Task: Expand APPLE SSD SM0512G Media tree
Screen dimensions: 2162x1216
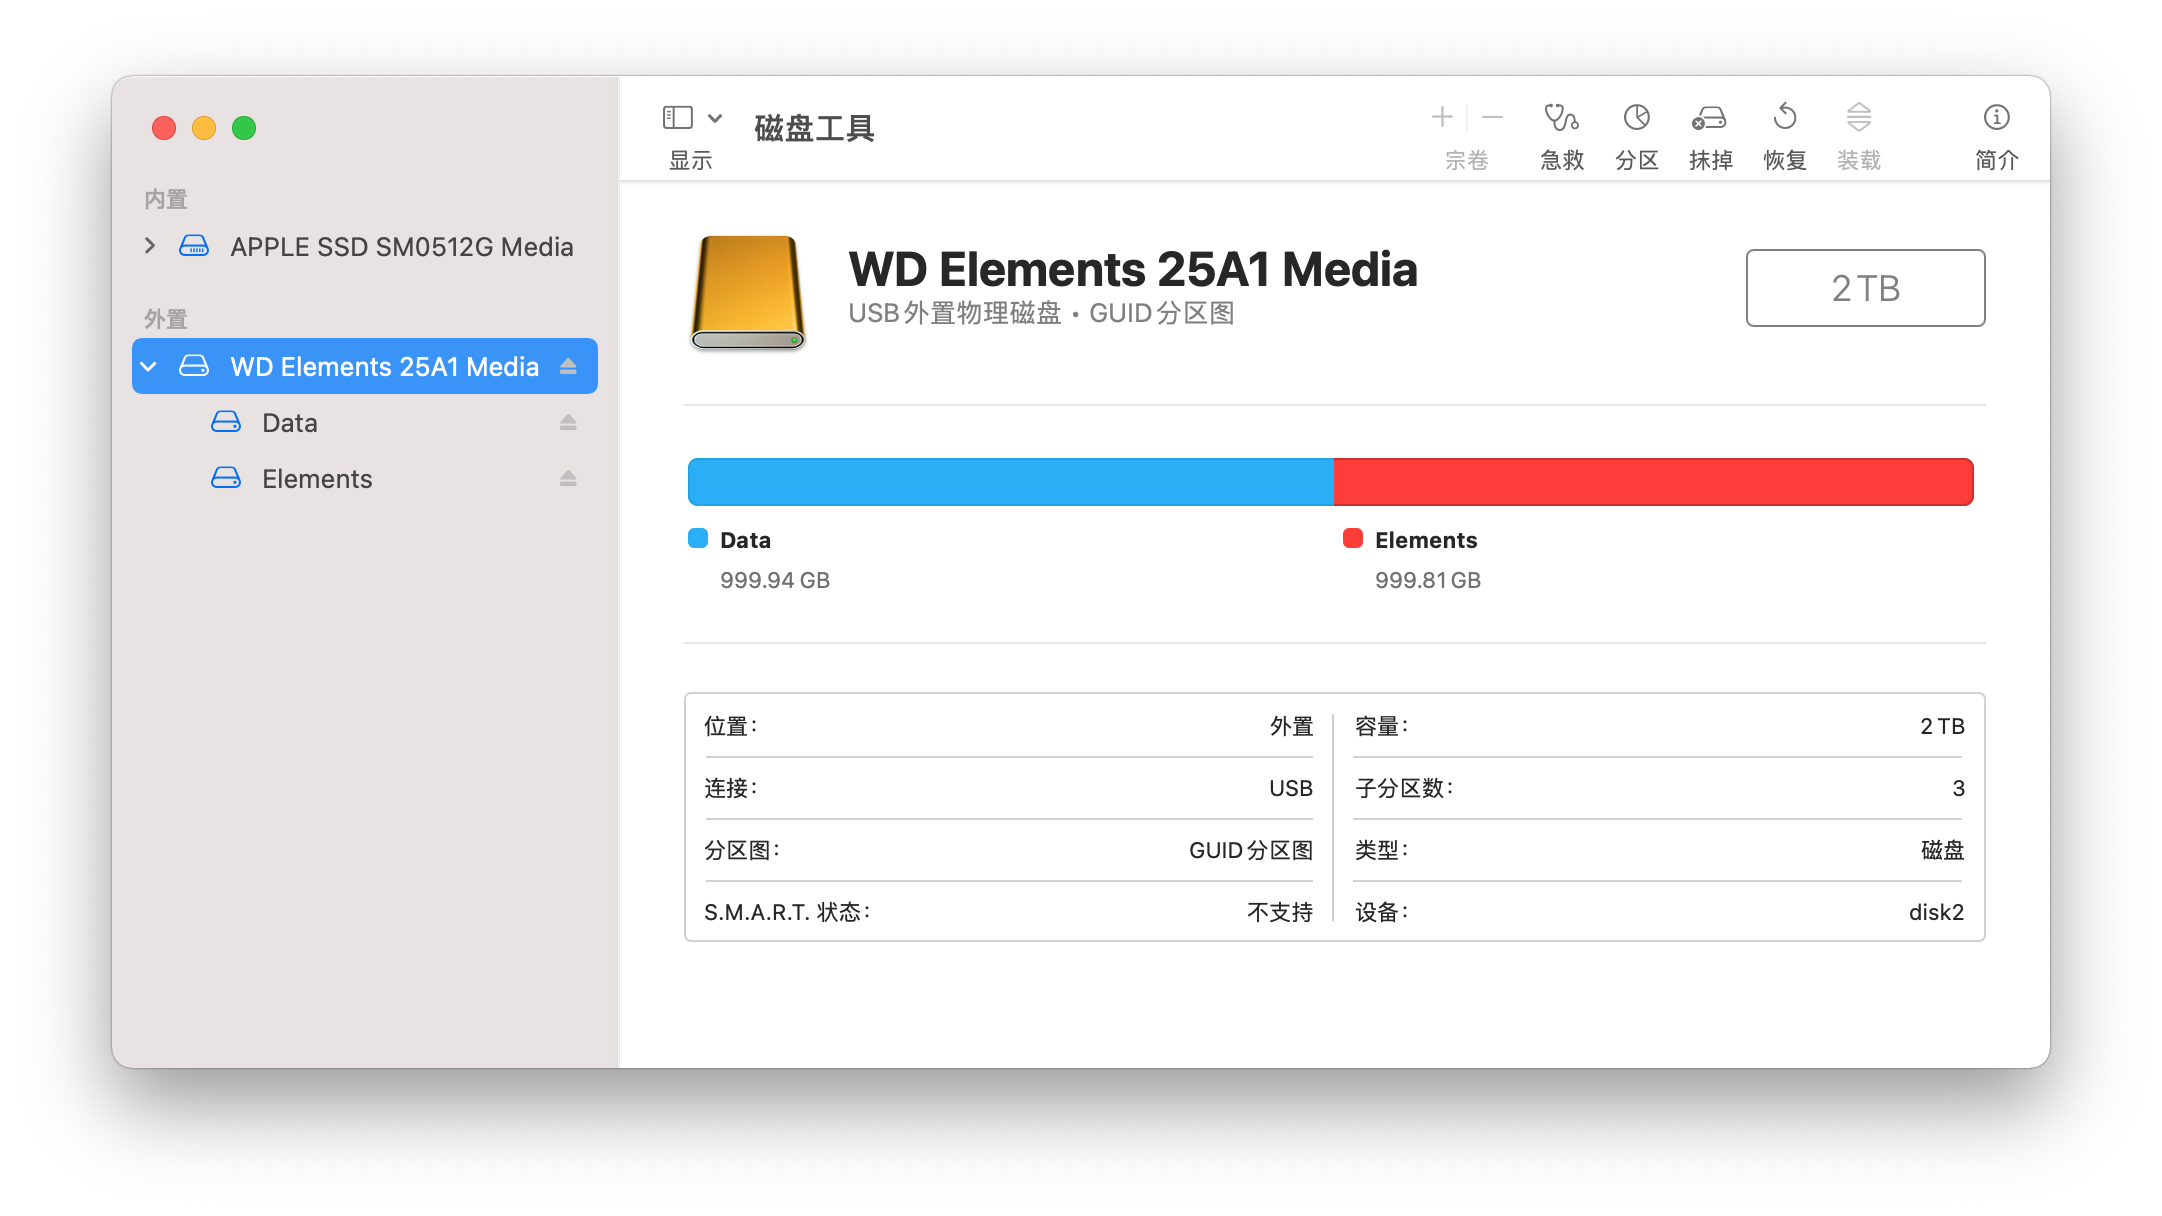Action: click(x=150, y=246)
